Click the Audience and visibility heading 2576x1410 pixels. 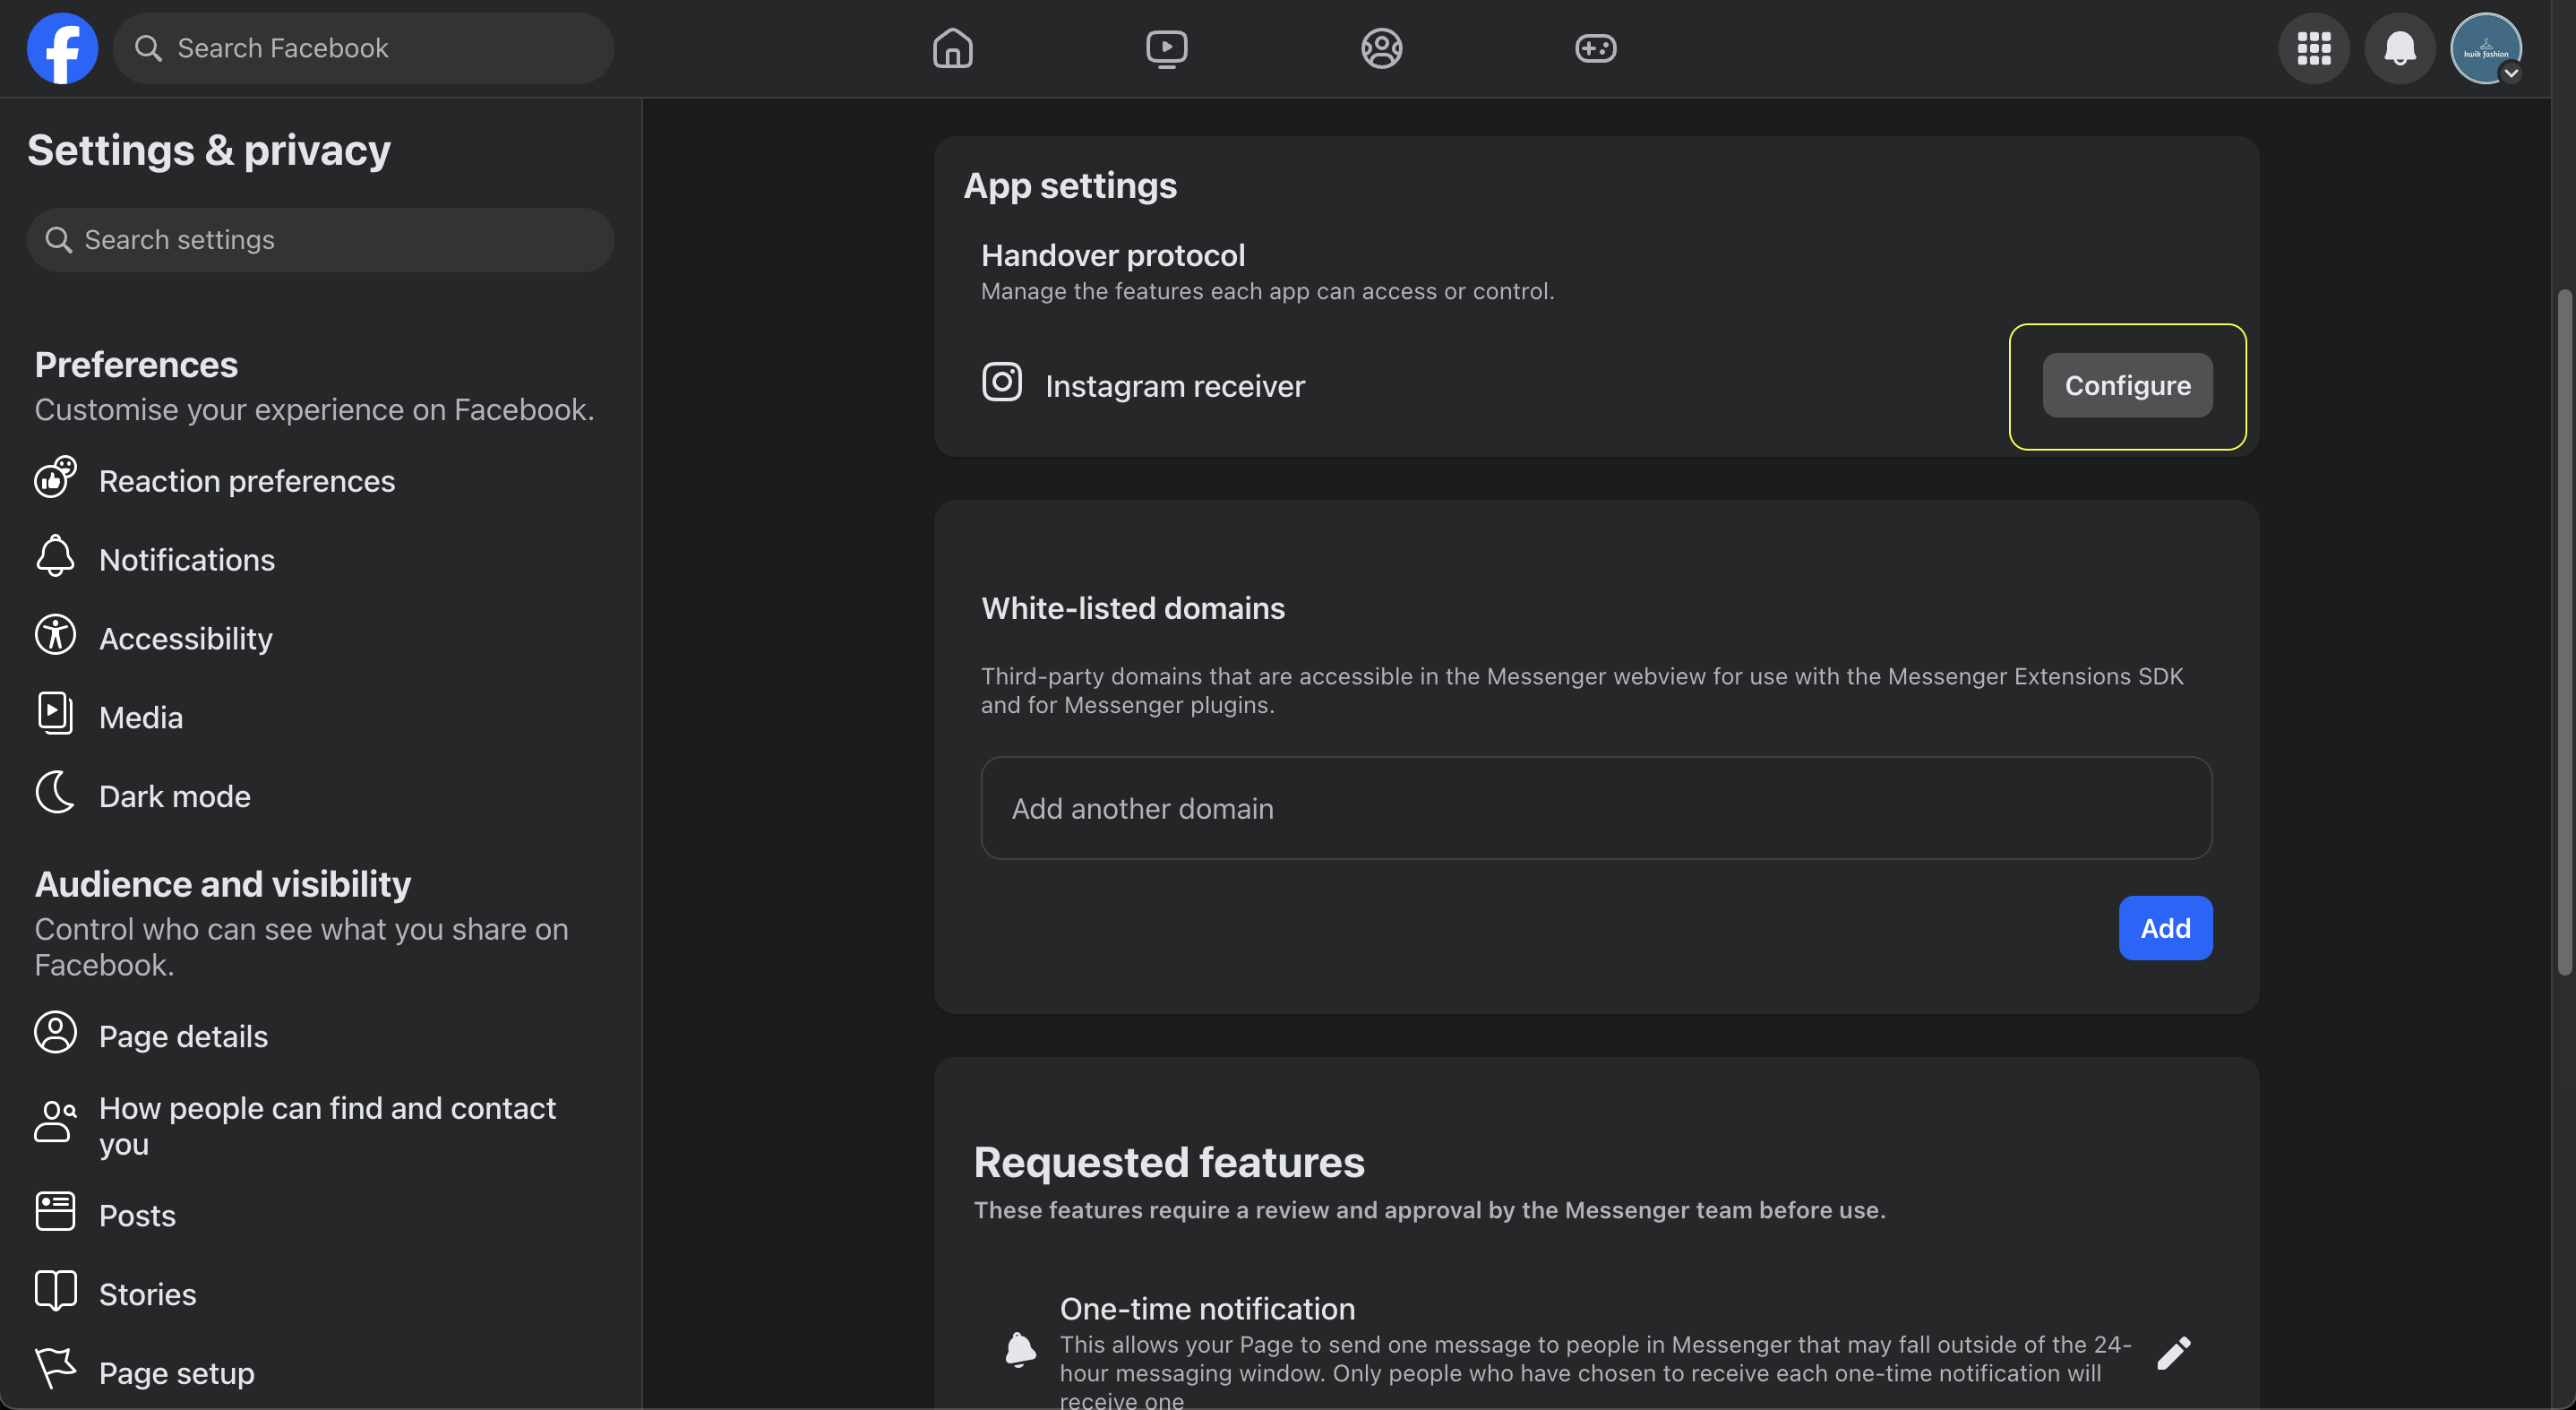pos(223,885)
